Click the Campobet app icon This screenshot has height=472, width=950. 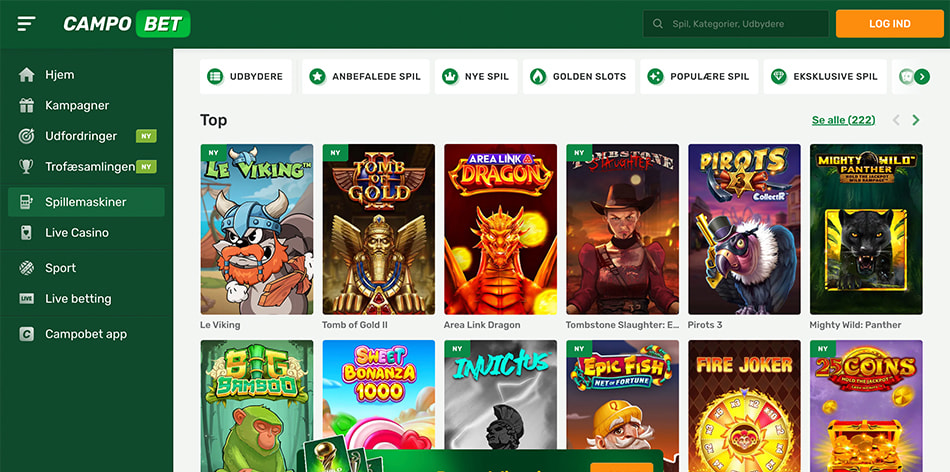[x=27, y=335]
